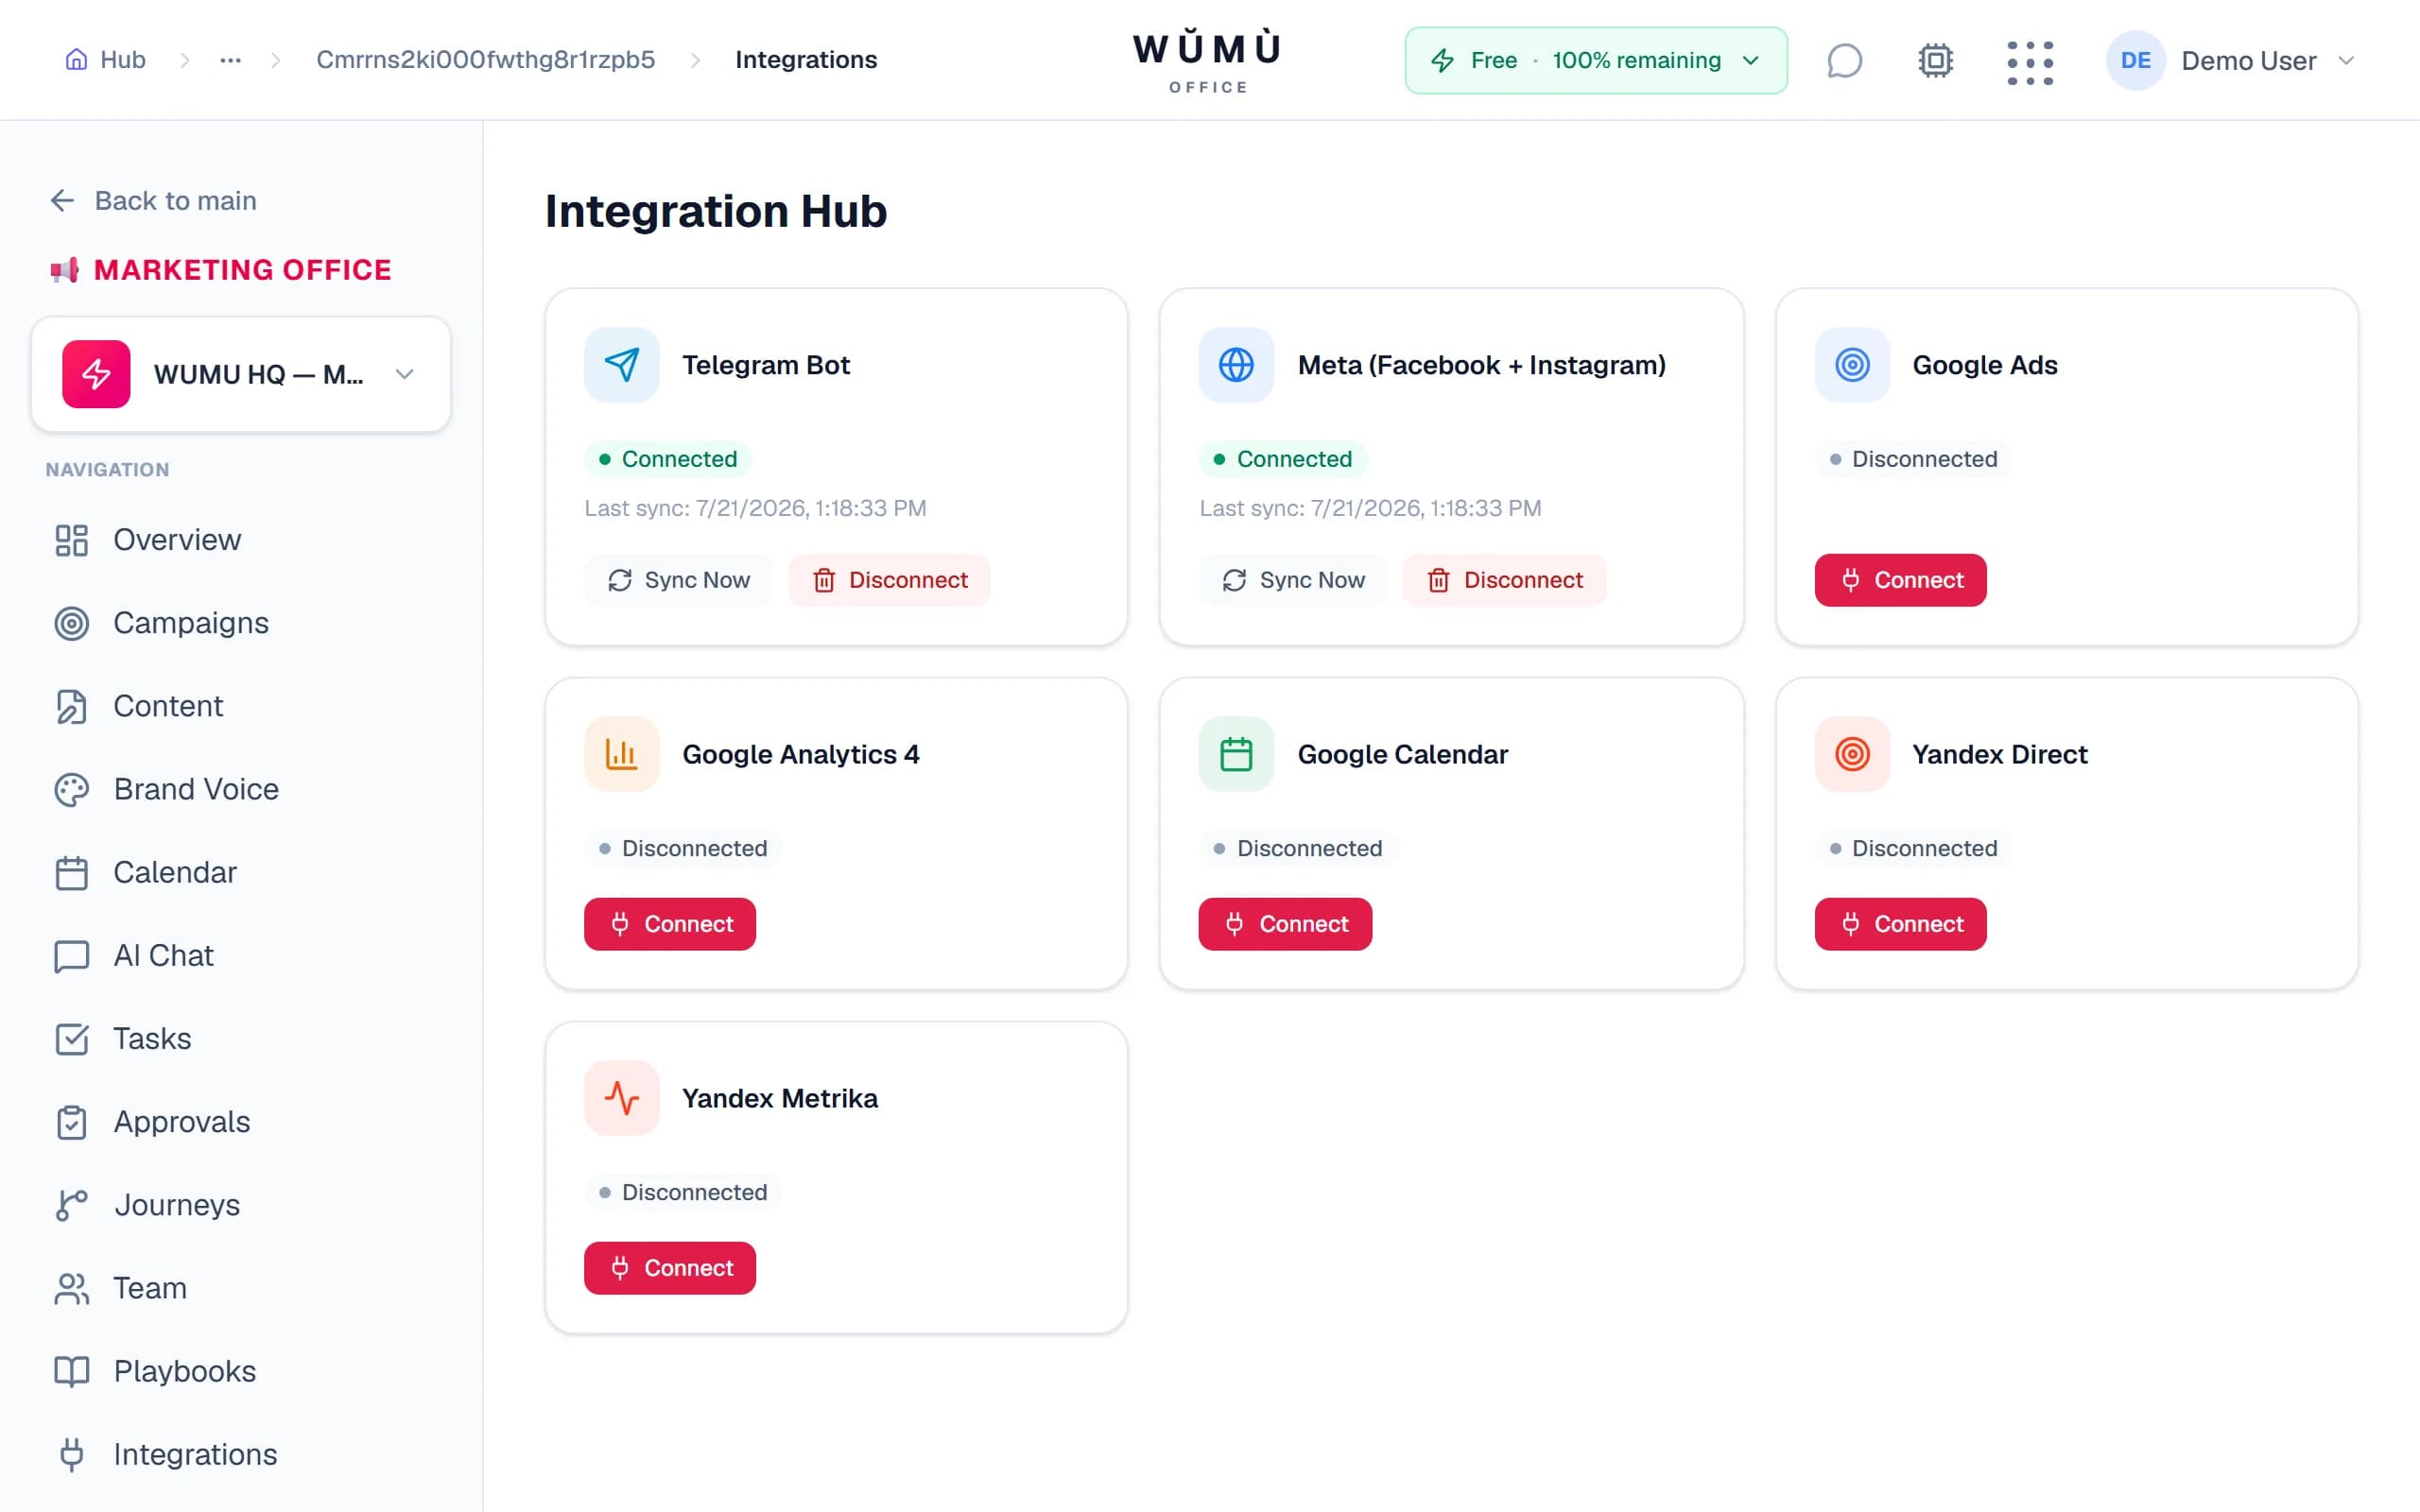Click the WUMU HQ lightning bolt logo

tap(96, 374)
